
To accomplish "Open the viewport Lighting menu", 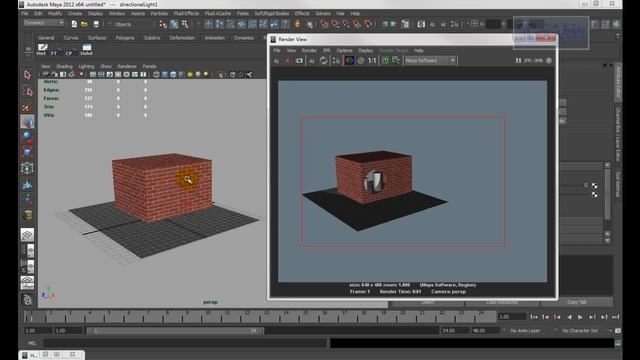I will 86,66.
